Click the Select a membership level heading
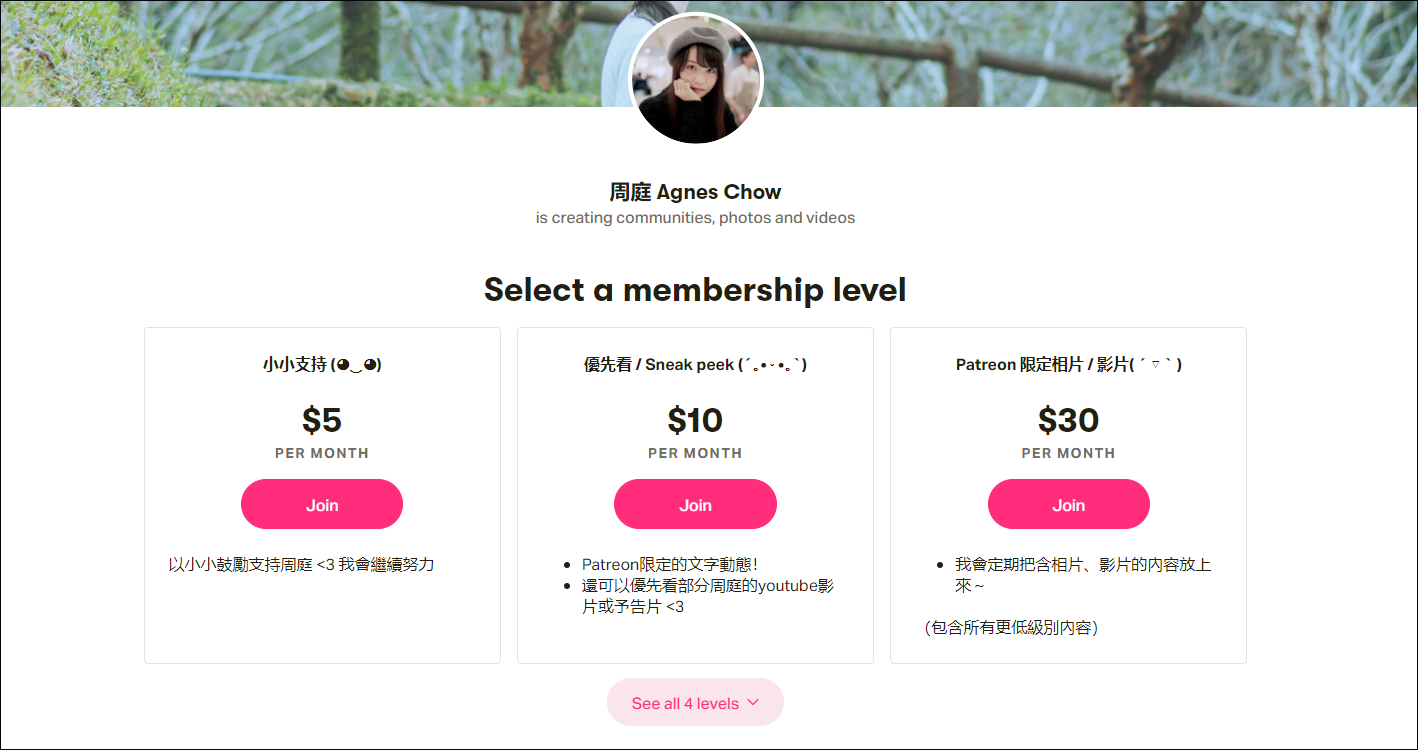Viewport: 1418px width, 750px height. (695, 290)
